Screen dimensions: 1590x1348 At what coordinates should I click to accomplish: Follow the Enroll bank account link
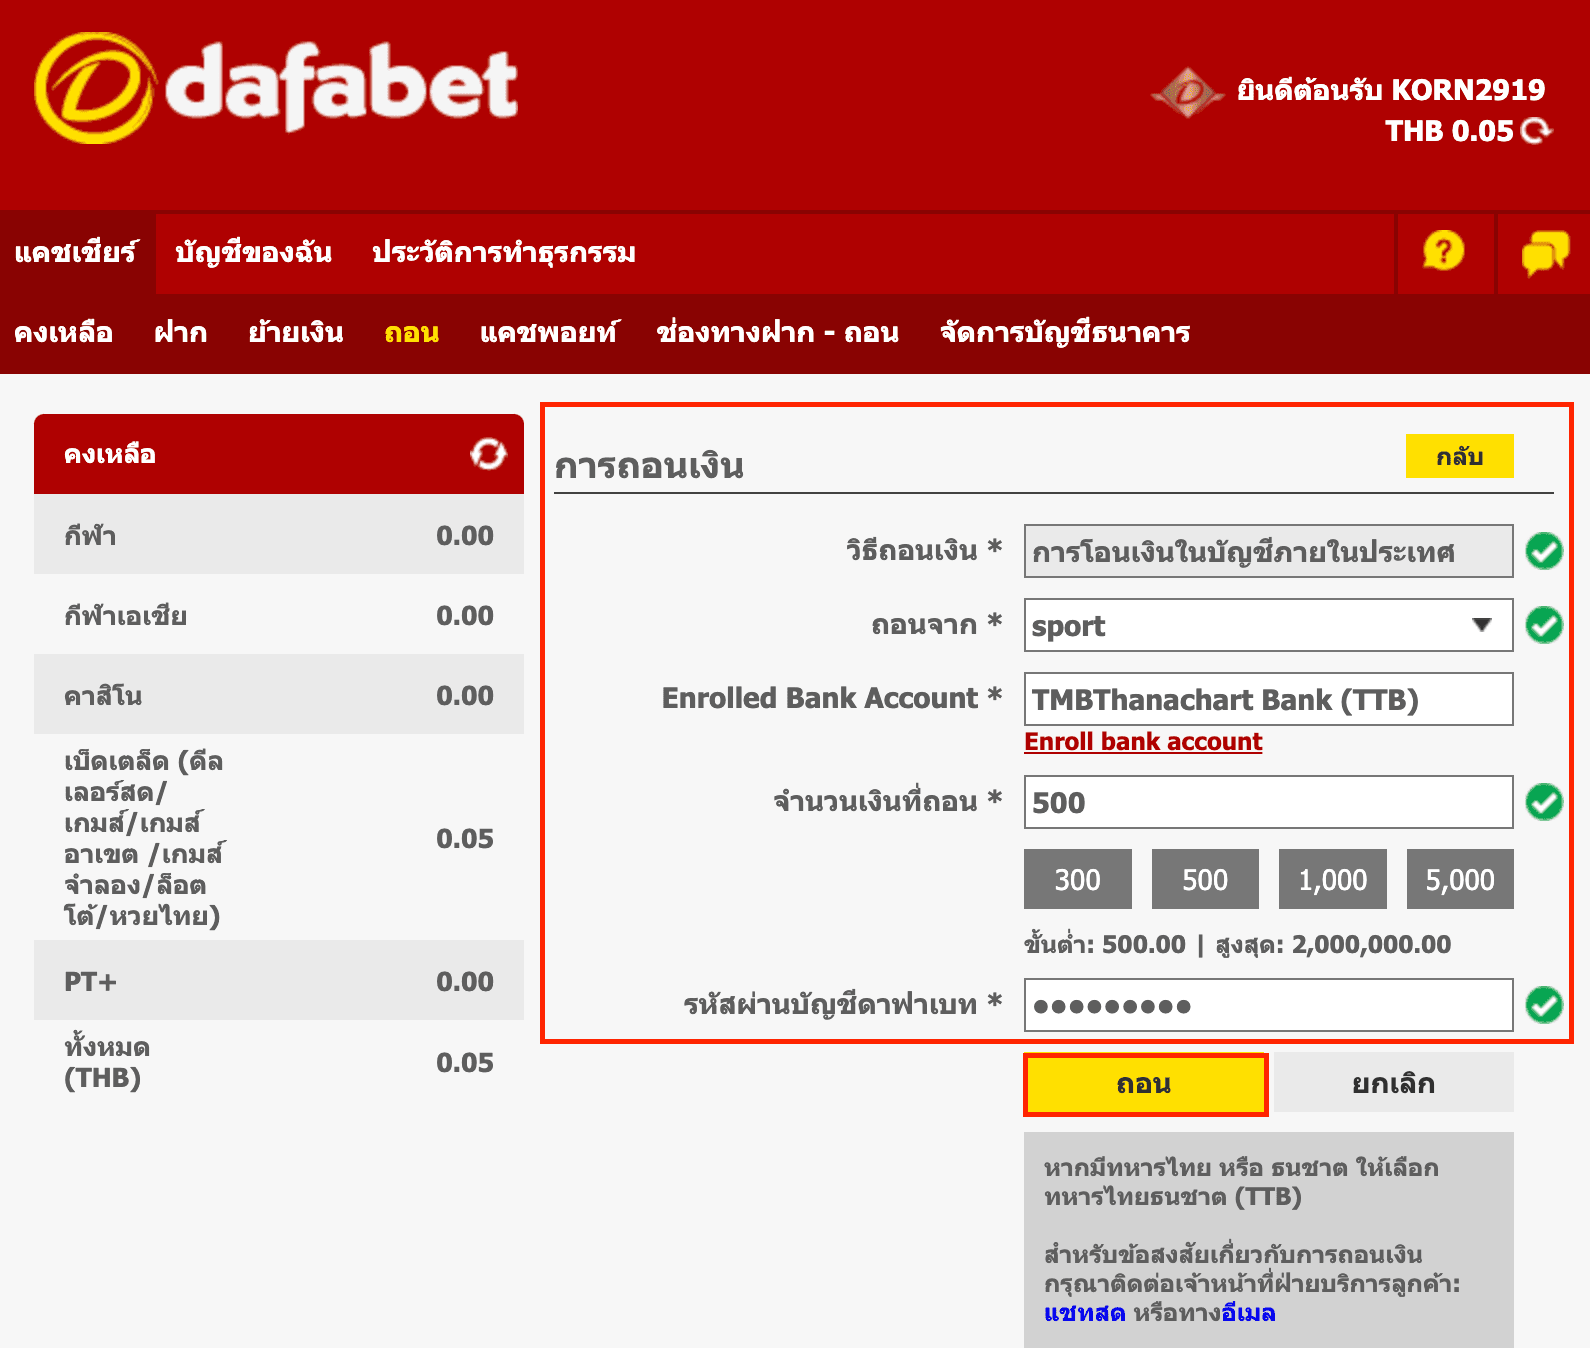point(1143,742)
